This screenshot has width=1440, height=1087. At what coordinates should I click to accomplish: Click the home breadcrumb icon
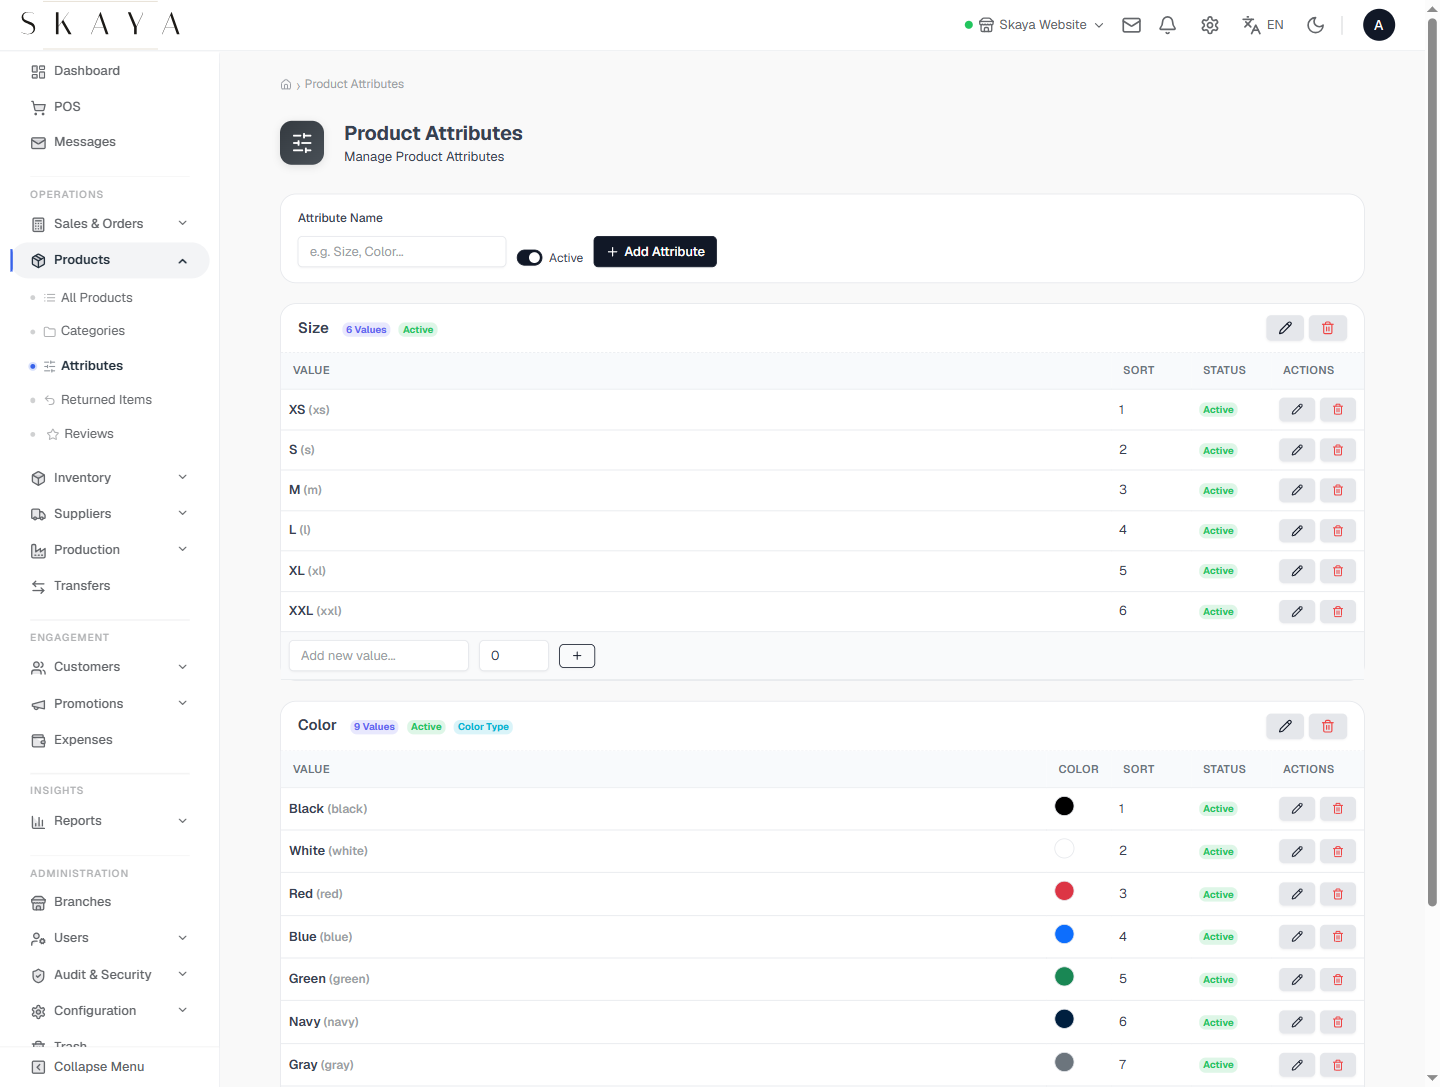pos(286,84)
